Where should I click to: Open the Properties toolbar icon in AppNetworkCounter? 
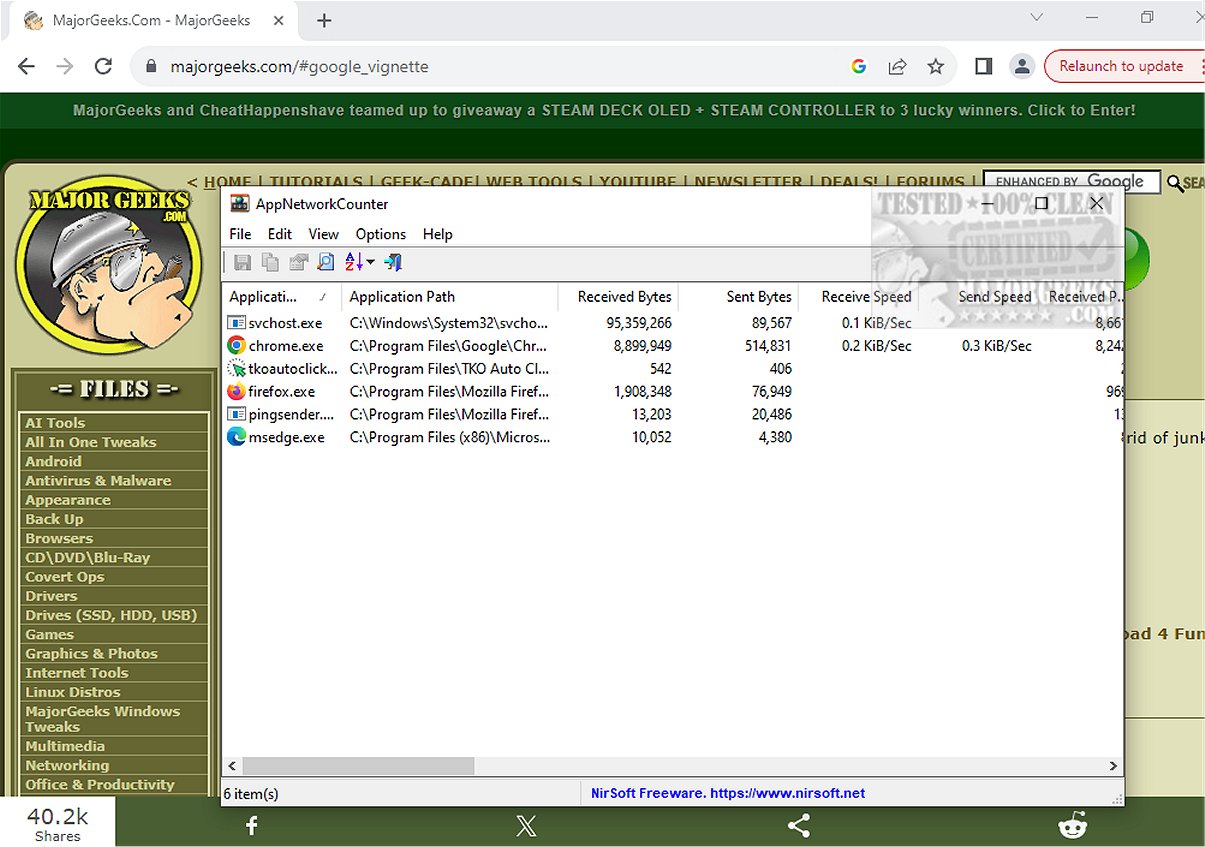(x=298, y=262)
